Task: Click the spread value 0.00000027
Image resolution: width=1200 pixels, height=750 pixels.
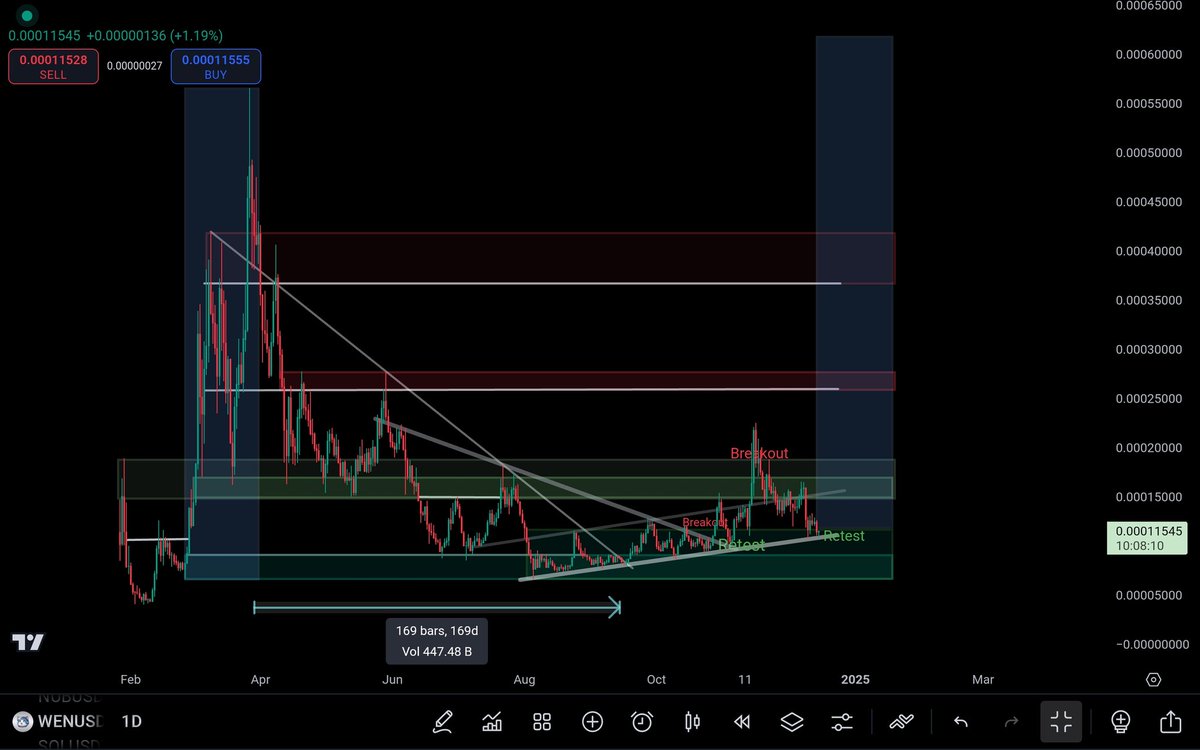Action: (134, 66)
